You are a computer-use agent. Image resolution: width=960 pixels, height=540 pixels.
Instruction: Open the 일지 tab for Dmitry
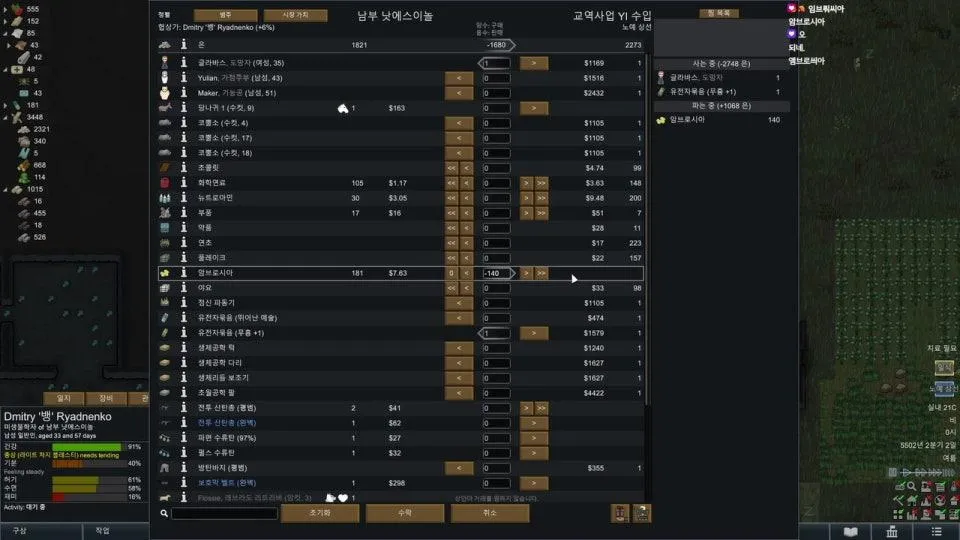[64, 398]
